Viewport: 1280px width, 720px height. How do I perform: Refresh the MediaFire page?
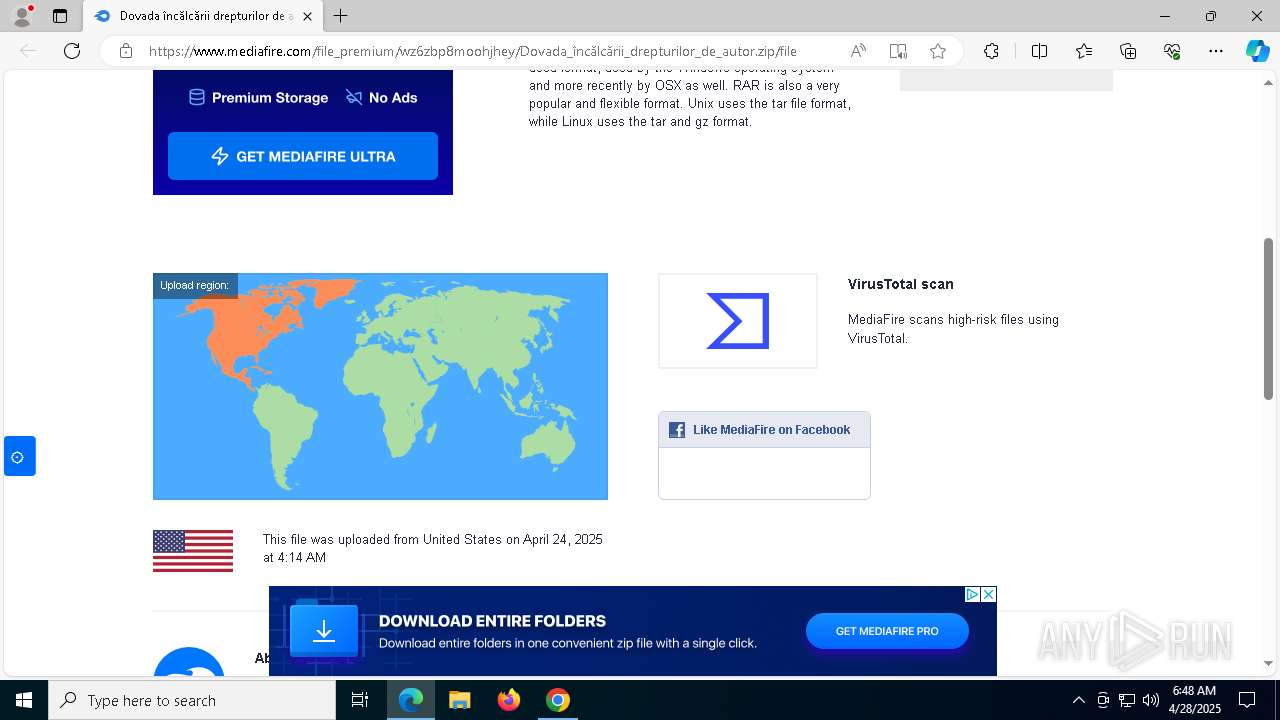coord(72,51)
